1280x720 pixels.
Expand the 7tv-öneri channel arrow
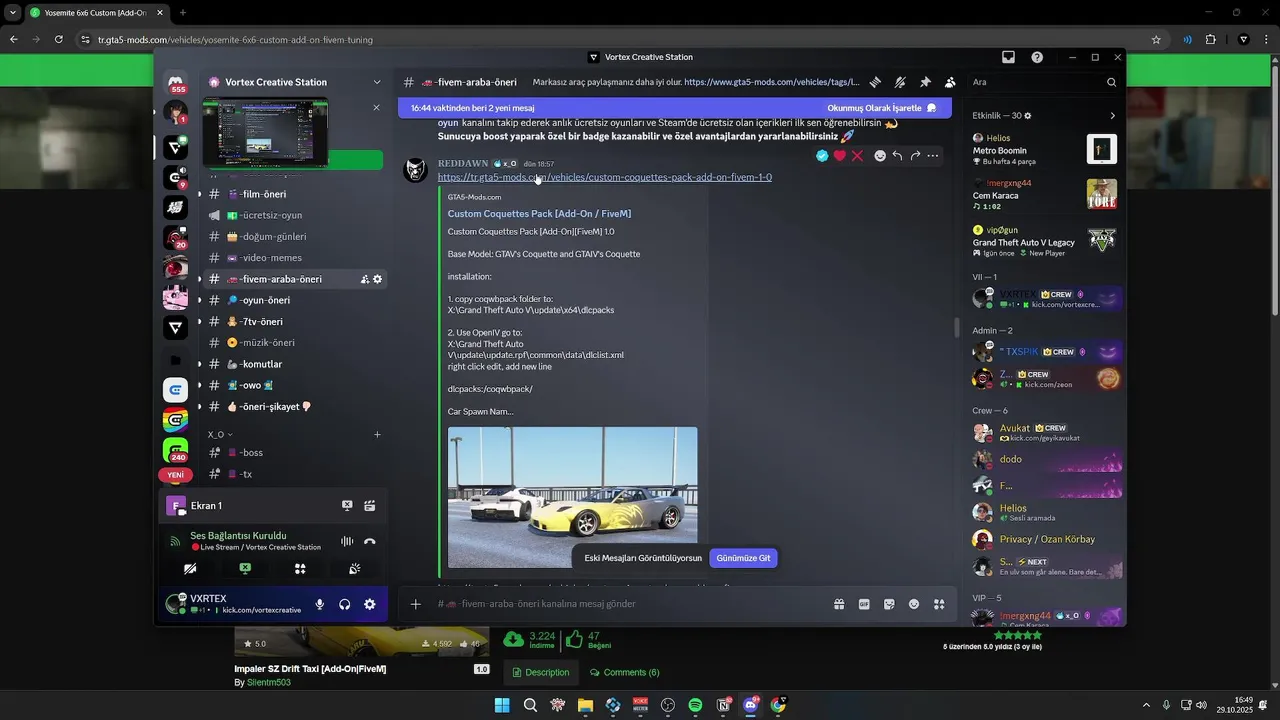click(x=199, y=322)
